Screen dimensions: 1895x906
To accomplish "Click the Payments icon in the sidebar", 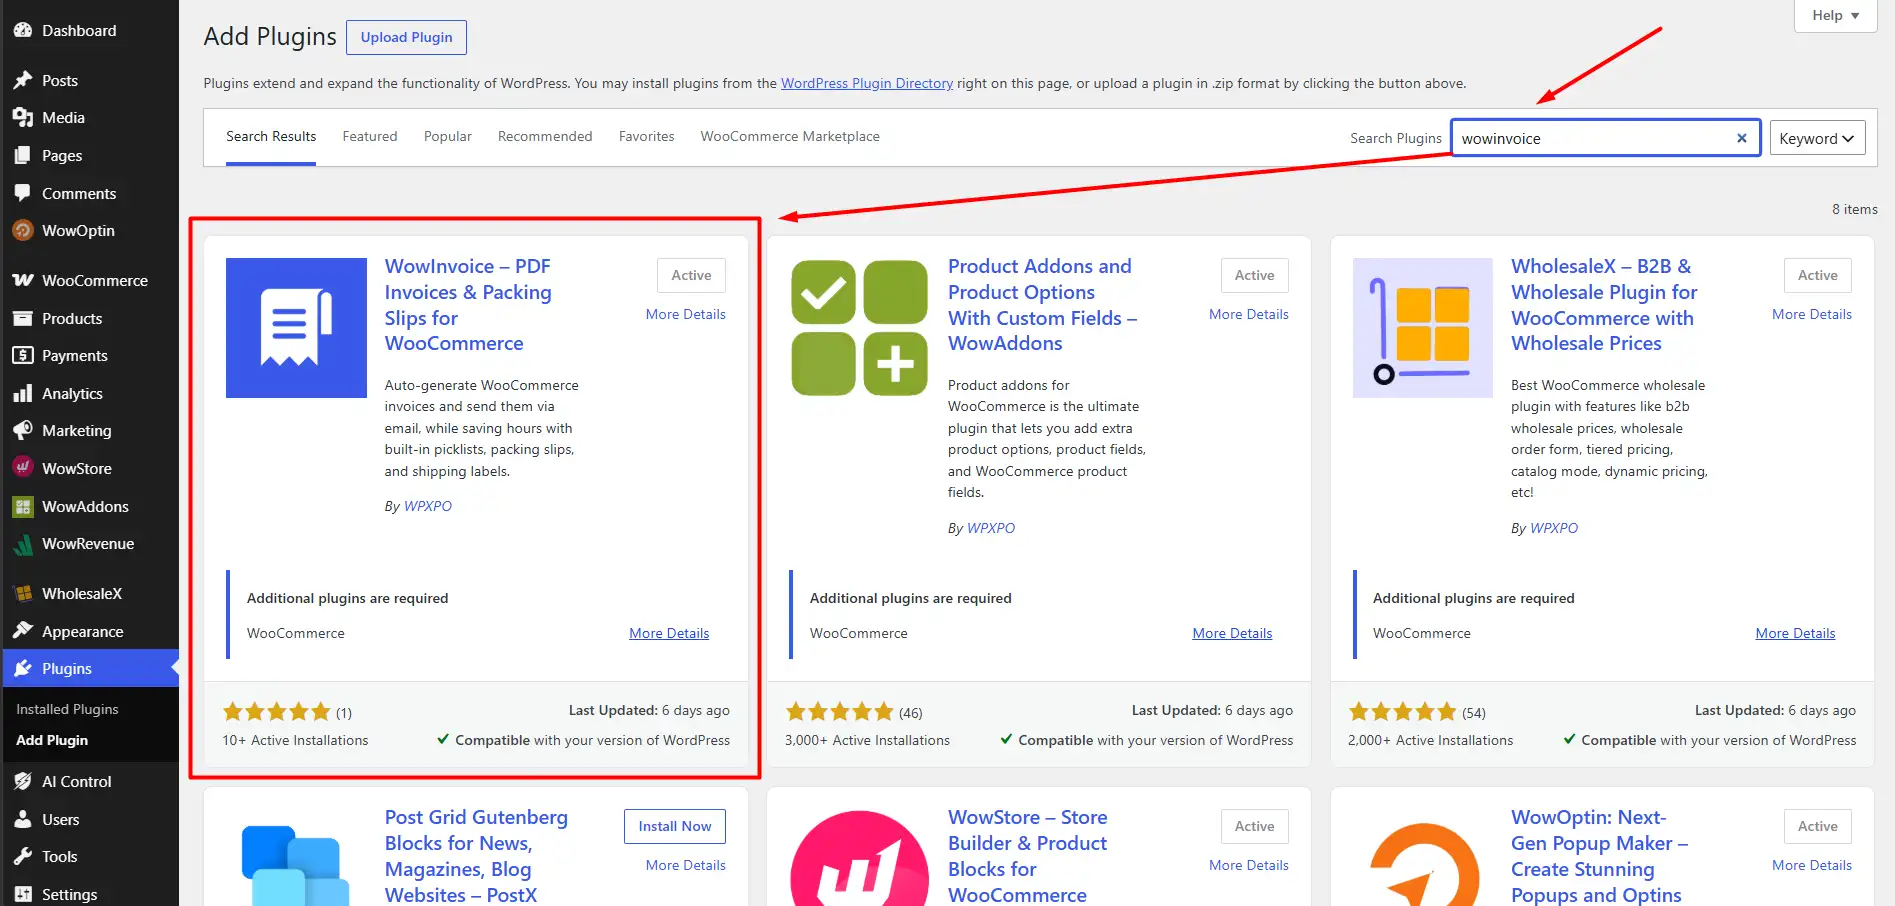I will pos(23,356).
